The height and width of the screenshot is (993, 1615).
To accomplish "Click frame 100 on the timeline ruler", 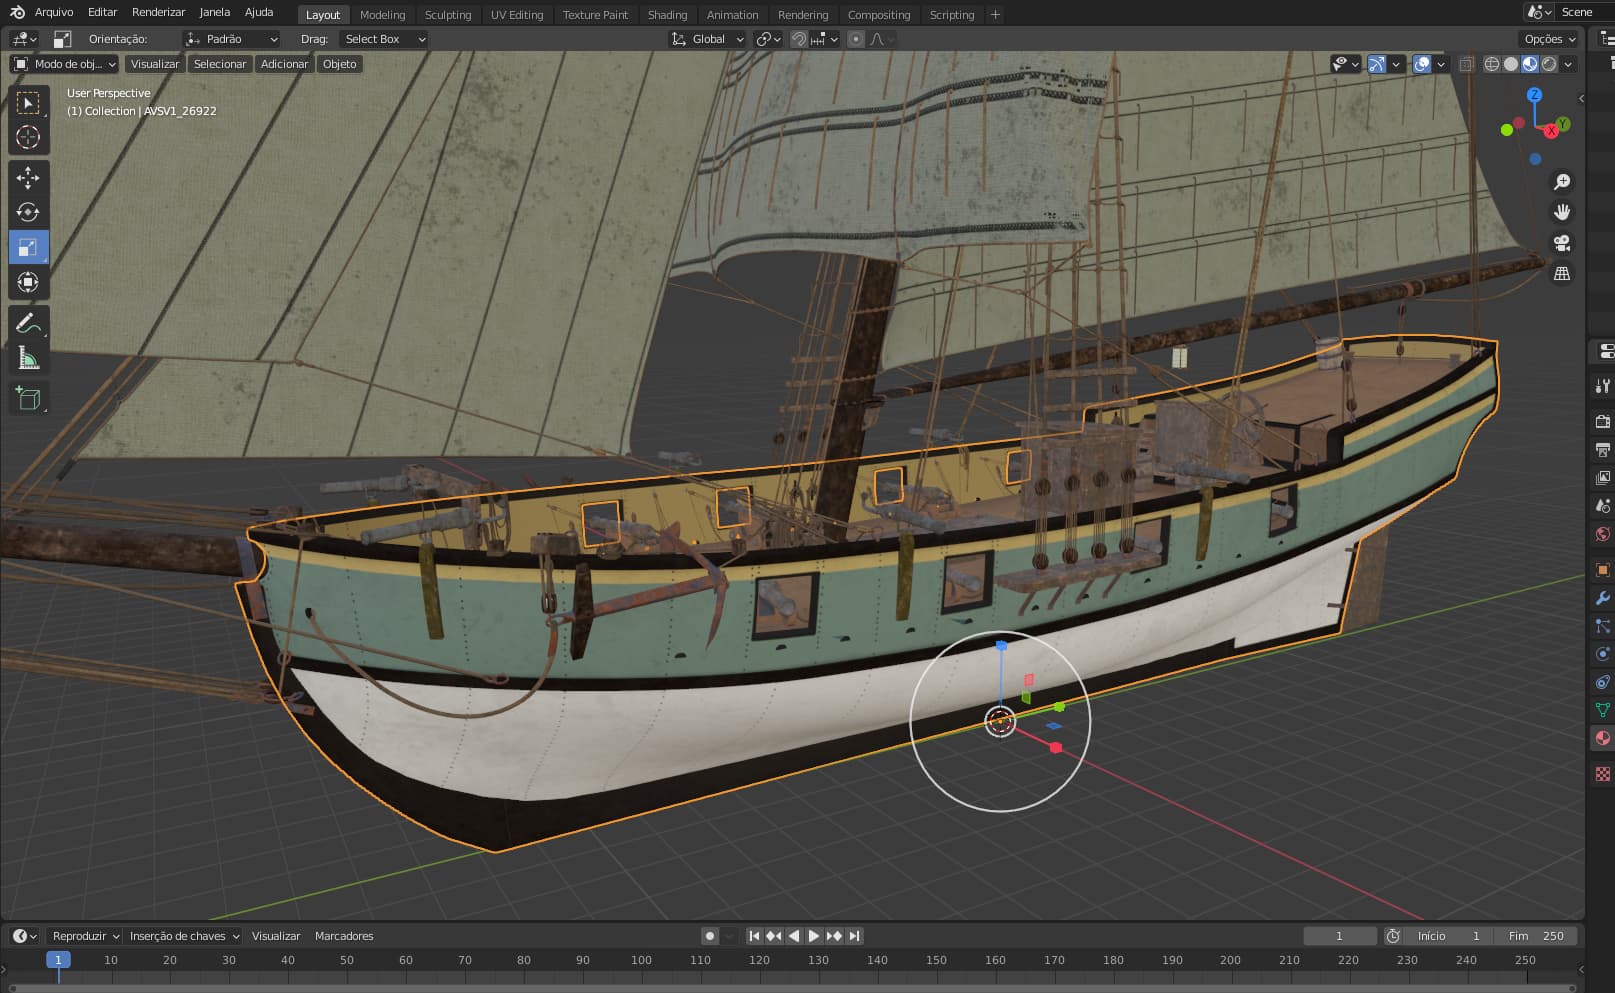I will (641, 960).
